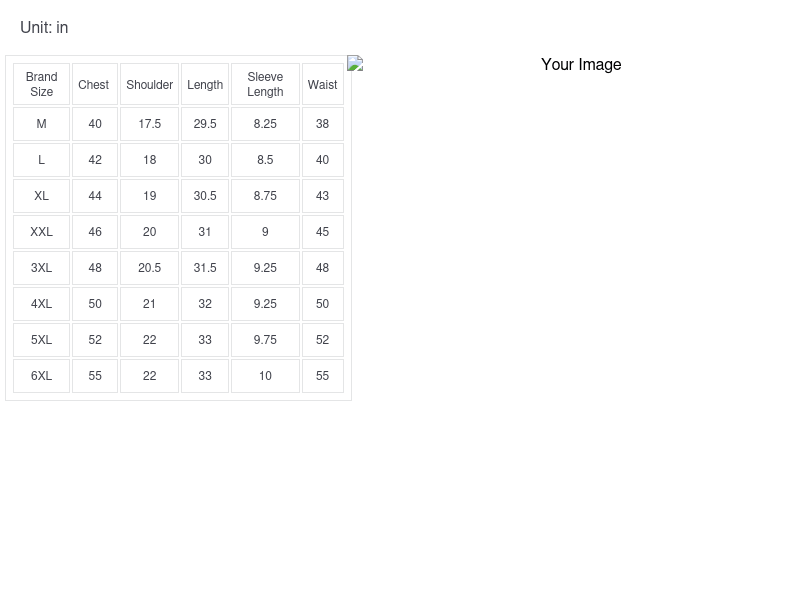The width and height of the screenshot is (800, 600).
Task: Click the 5XL size row label
Action: coord(41,340)
